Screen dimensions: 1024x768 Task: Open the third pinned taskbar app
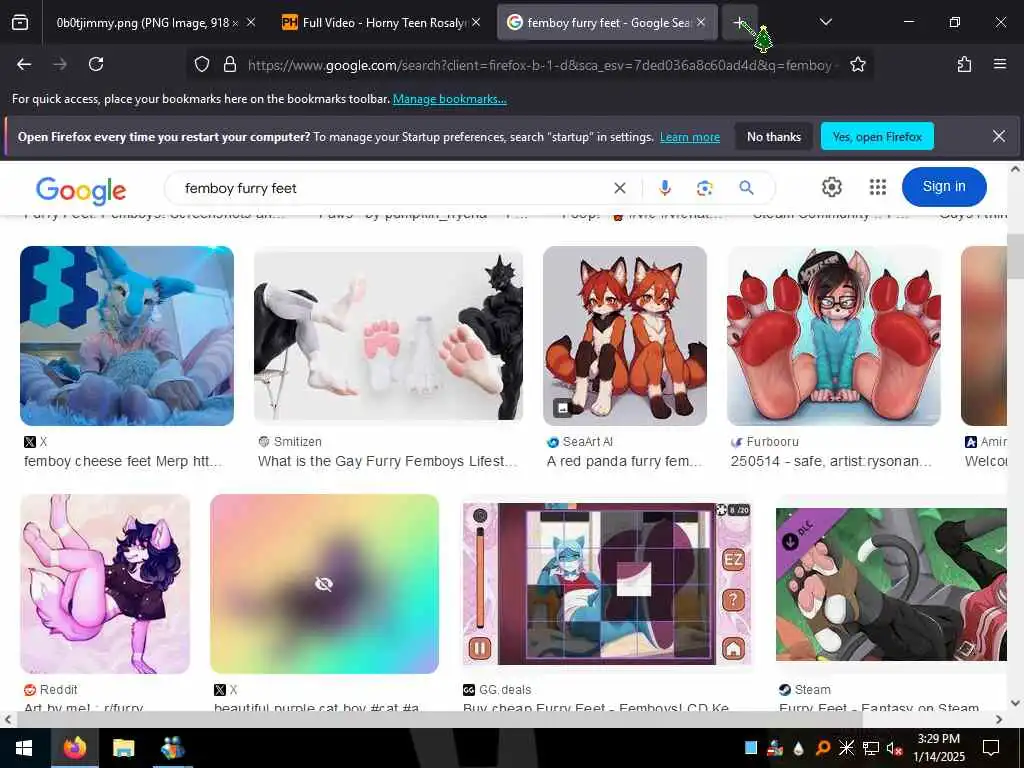click(x=172, y=748)
